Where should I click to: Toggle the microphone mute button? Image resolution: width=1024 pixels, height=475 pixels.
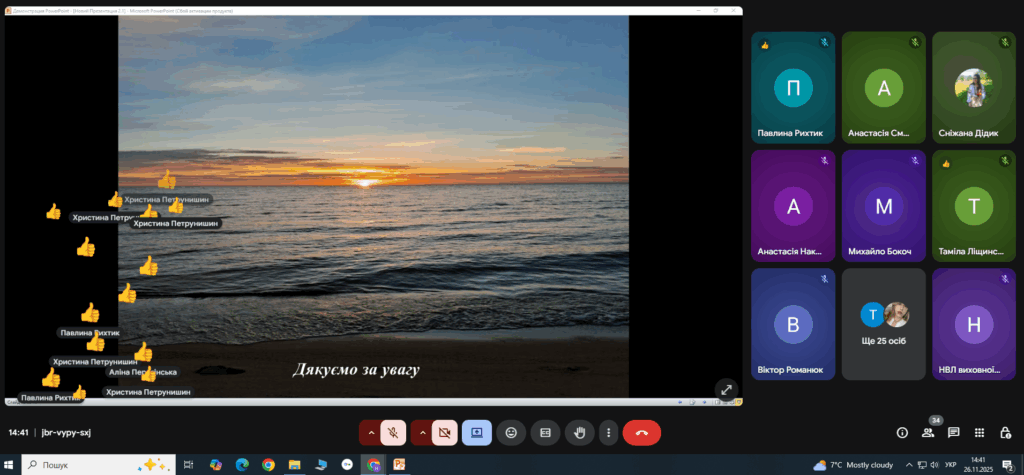[393, 433]
